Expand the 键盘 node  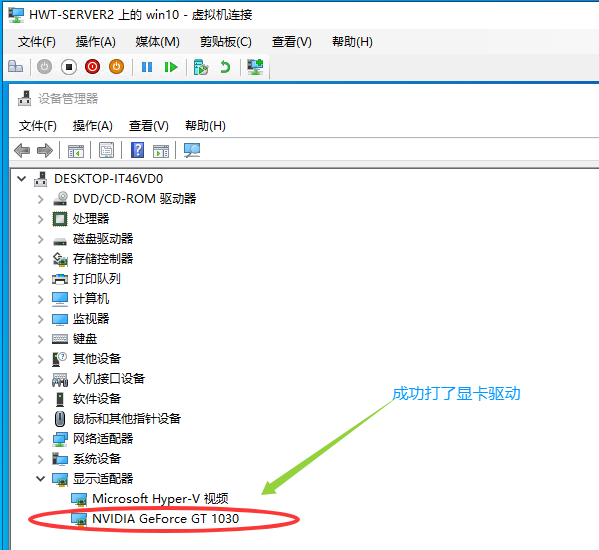[x=40, y=339]
